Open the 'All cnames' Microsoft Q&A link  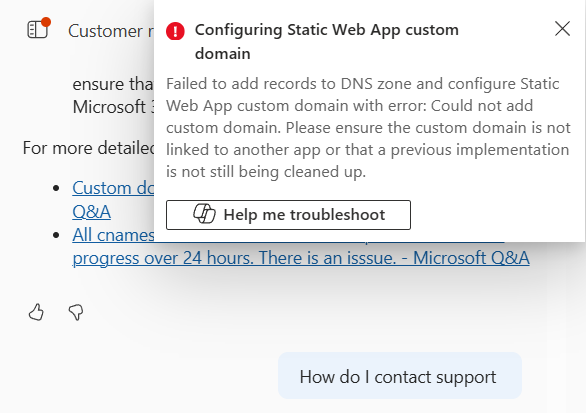[x=113, y=235]
